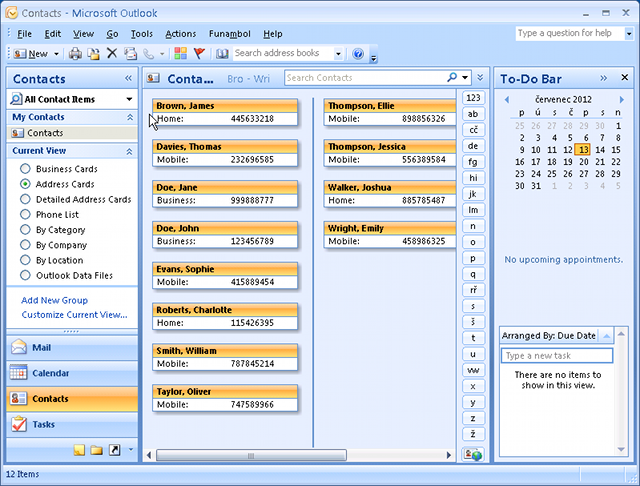Image resolution: width=640 pixels, height=486 pixels.
Task: Click the Follow Up red flag icon
Action: 199,53
